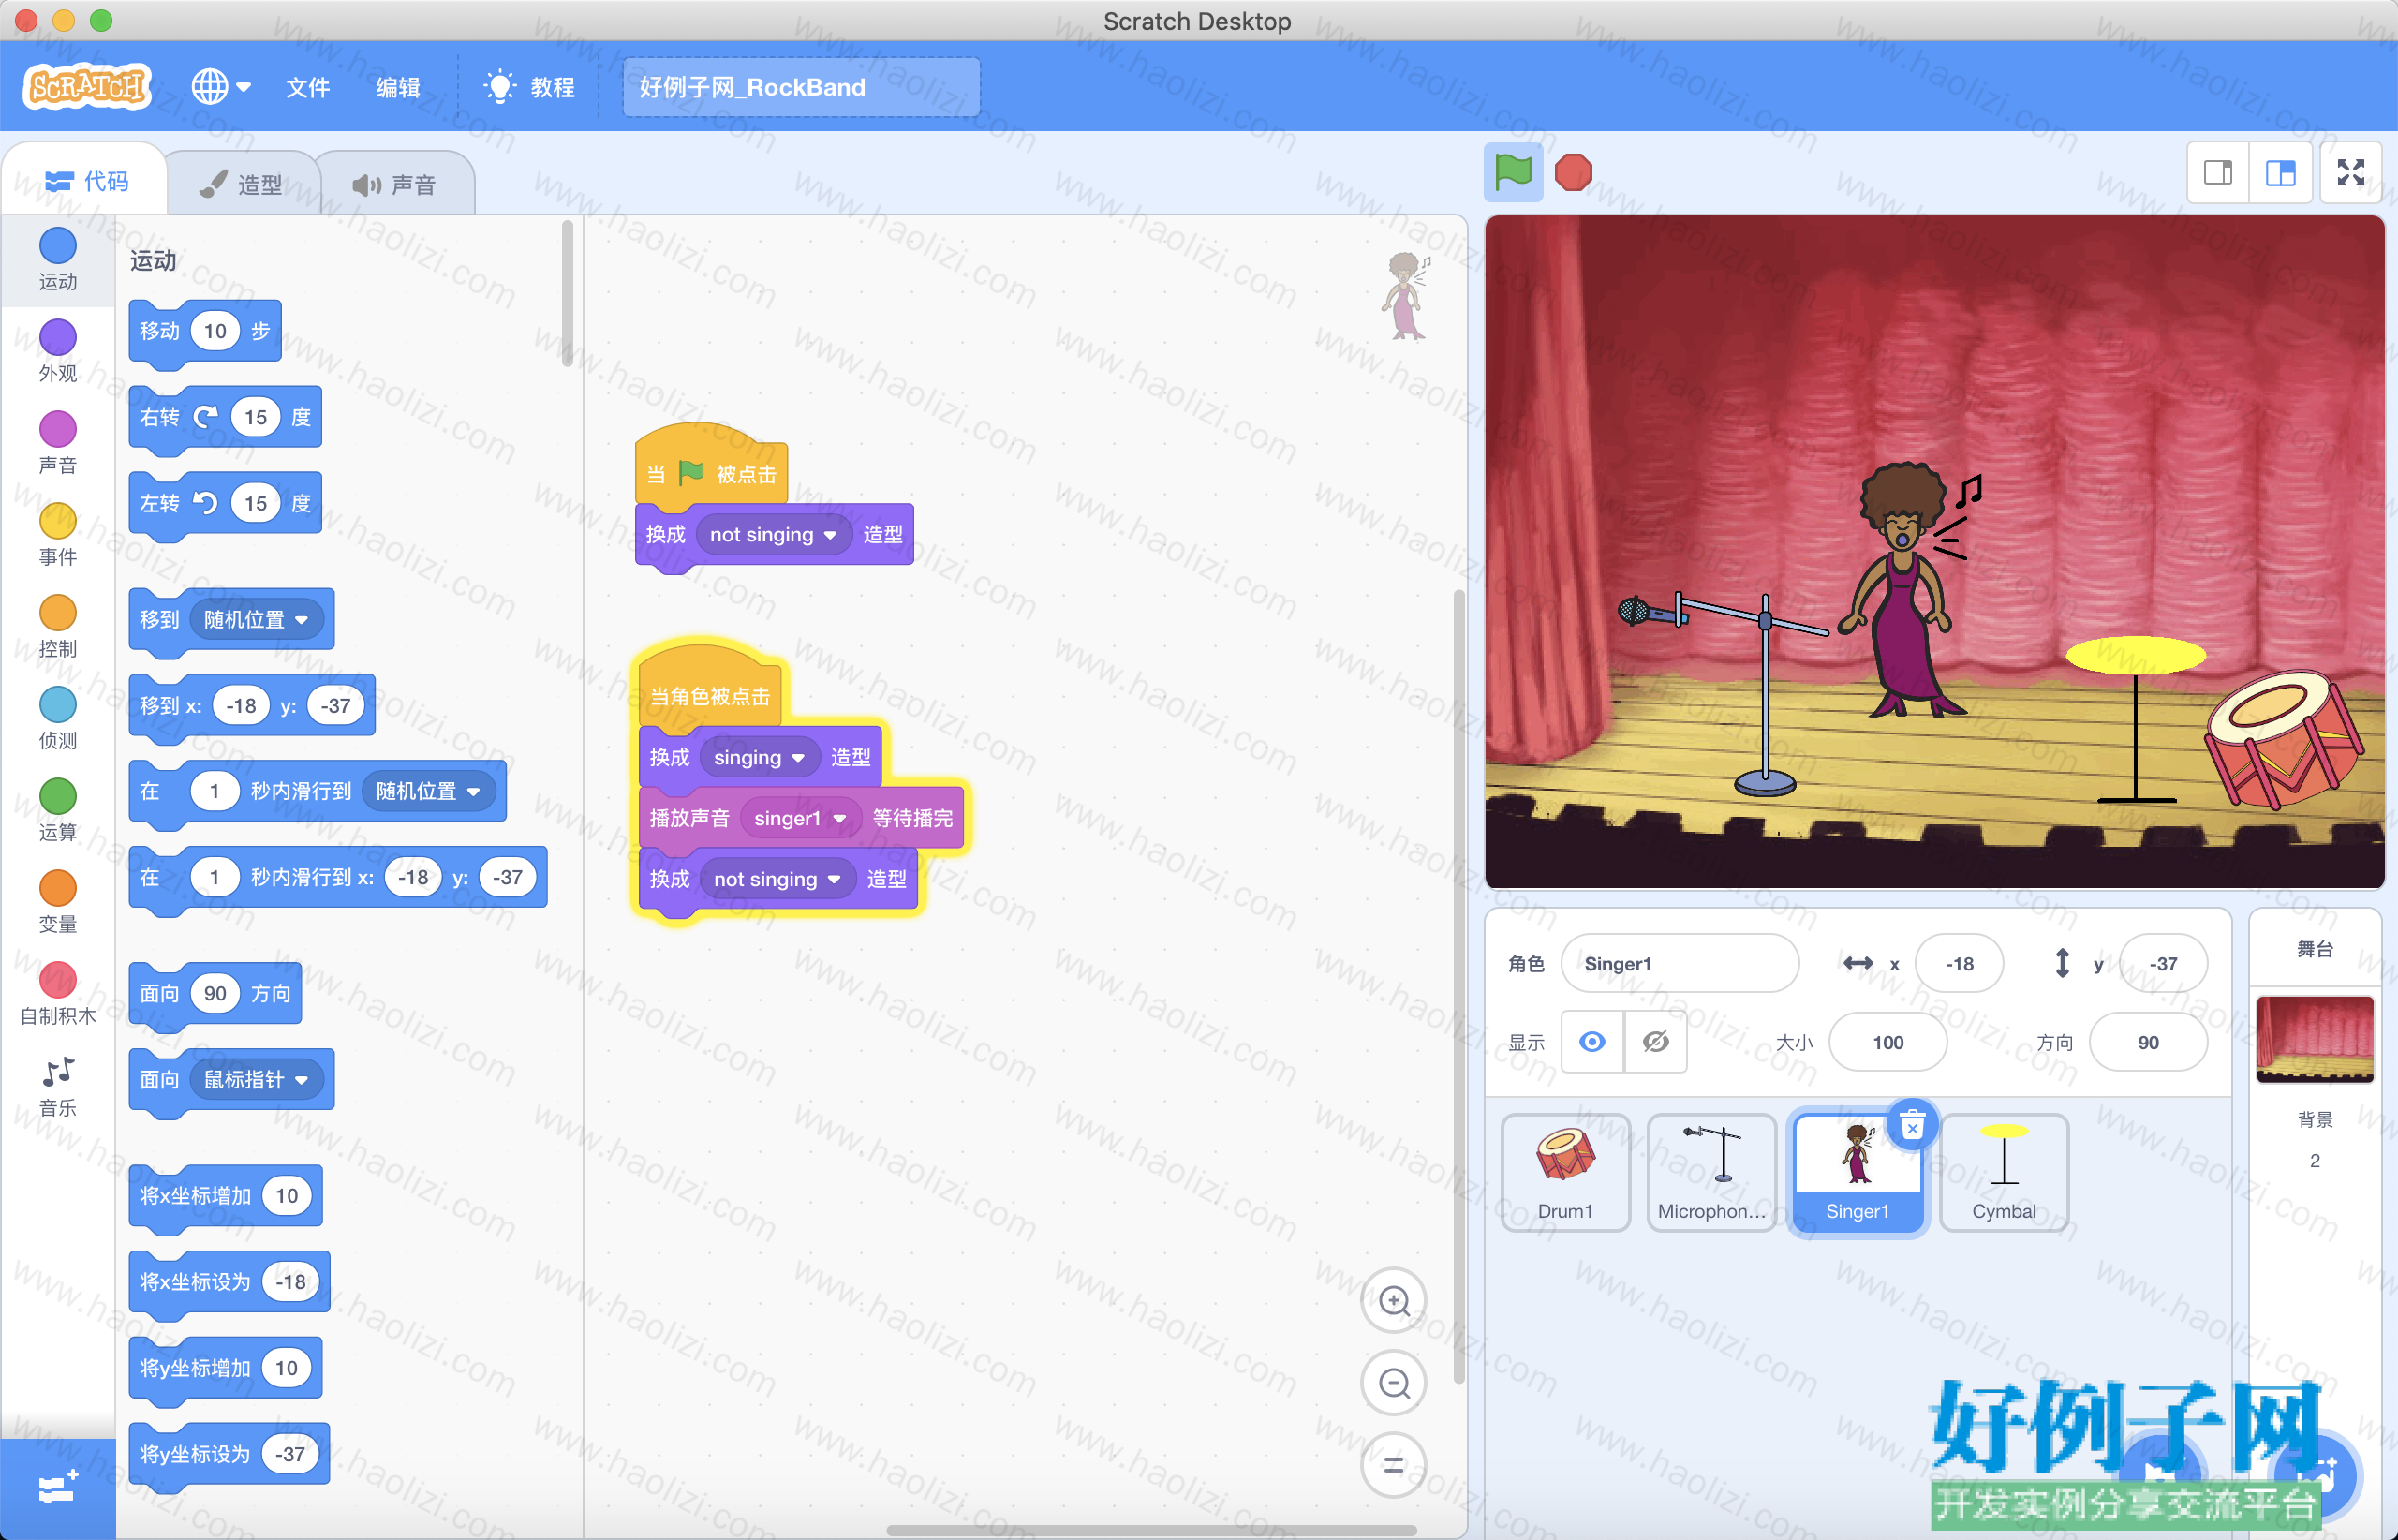Select the 变量 variables category

click(58, 903)
